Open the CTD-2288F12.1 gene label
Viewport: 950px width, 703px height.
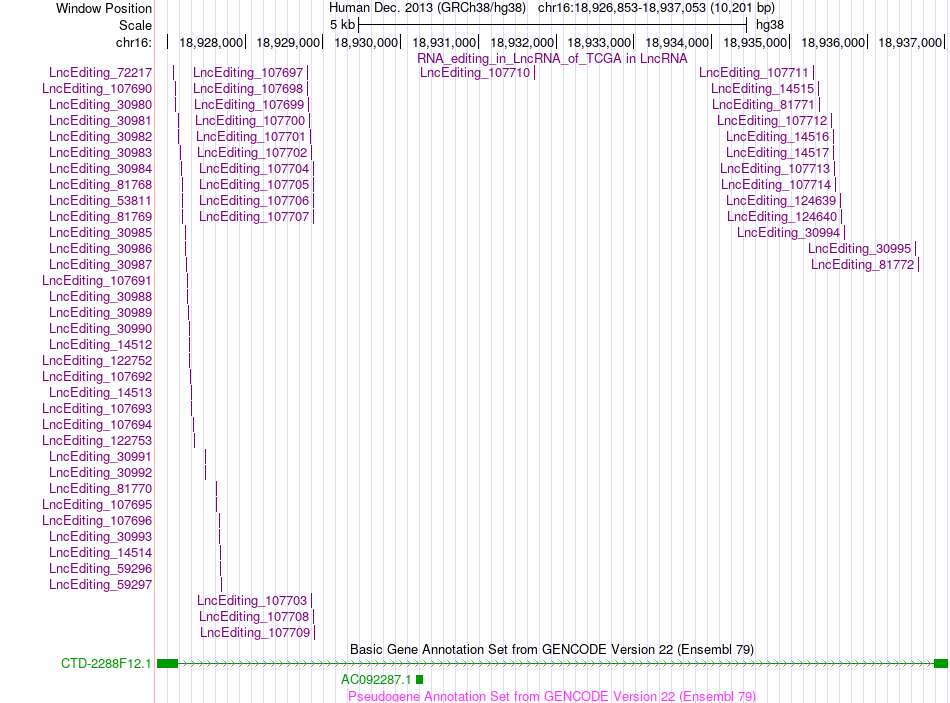point(106,664)
